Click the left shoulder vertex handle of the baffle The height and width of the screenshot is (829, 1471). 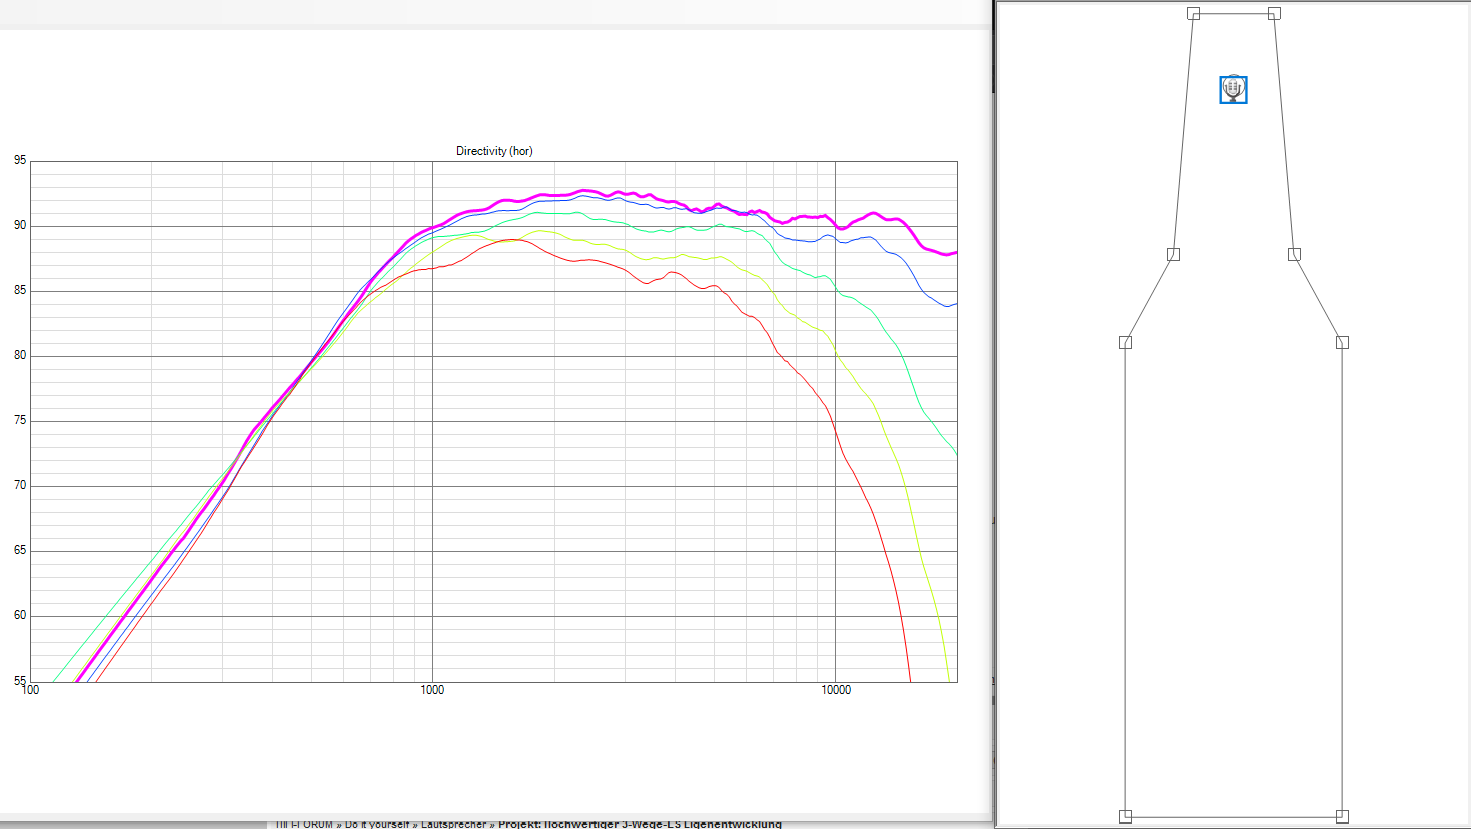[x=1125, y=342]
